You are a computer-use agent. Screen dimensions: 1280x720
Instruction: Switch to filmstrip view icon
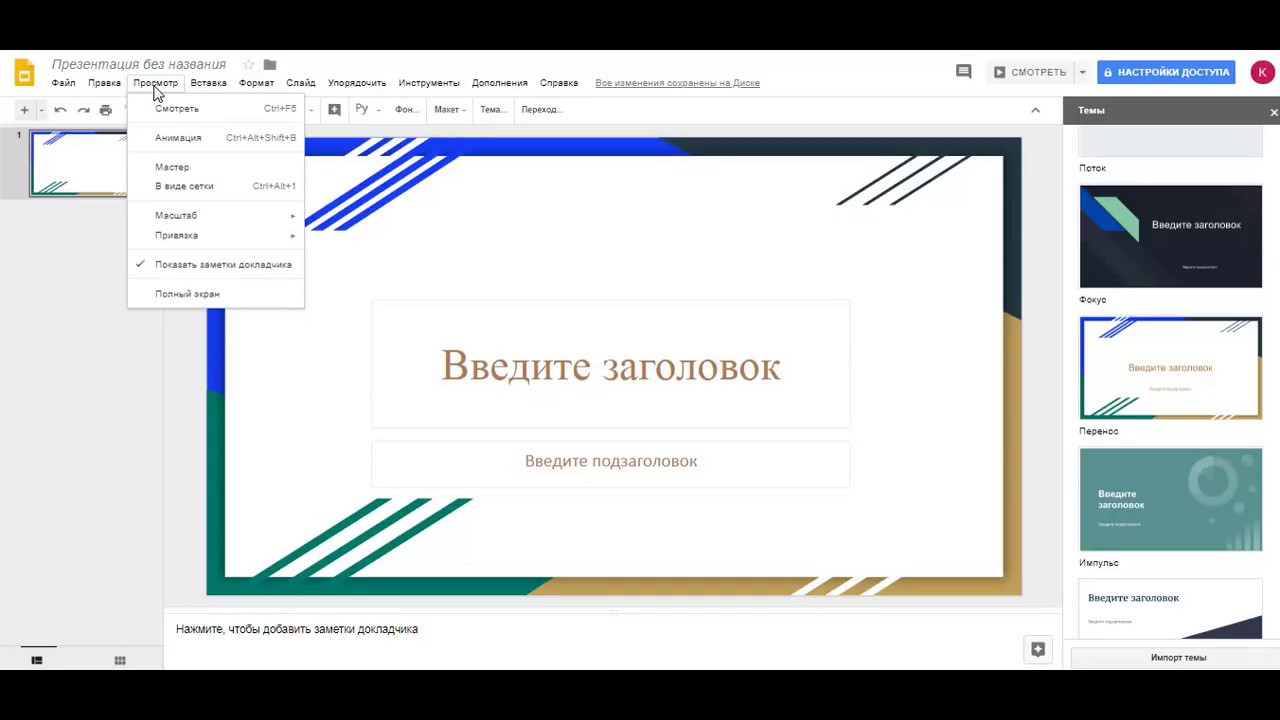(37, 660)
